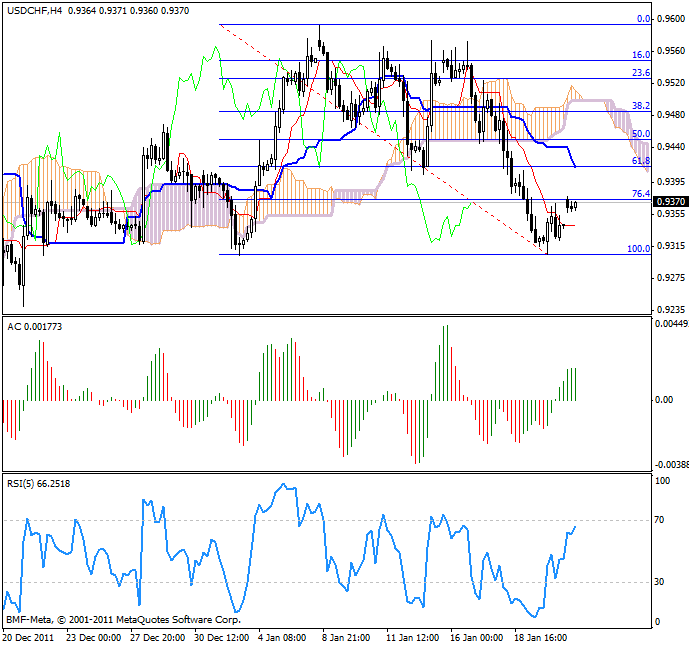Select the 61.8 Fibonacci level label
This screenshot has width=689, height=645.
[641, 160]
